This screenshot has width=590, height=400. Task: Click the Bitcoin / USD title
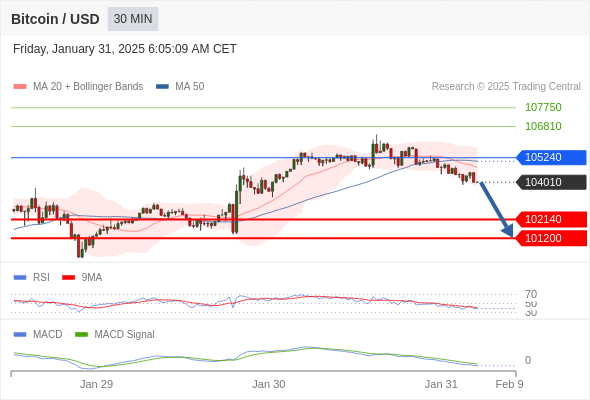pyautogui.click(x=55, y=19)
